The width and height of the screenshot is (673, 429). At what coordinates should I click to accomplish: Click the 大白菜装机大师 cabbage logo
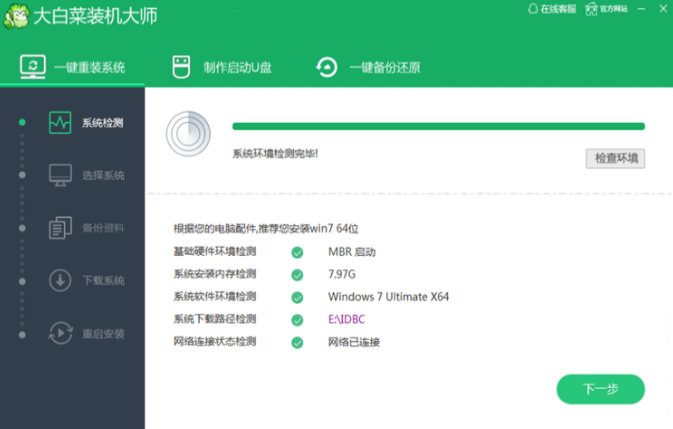tap(16, 18)
